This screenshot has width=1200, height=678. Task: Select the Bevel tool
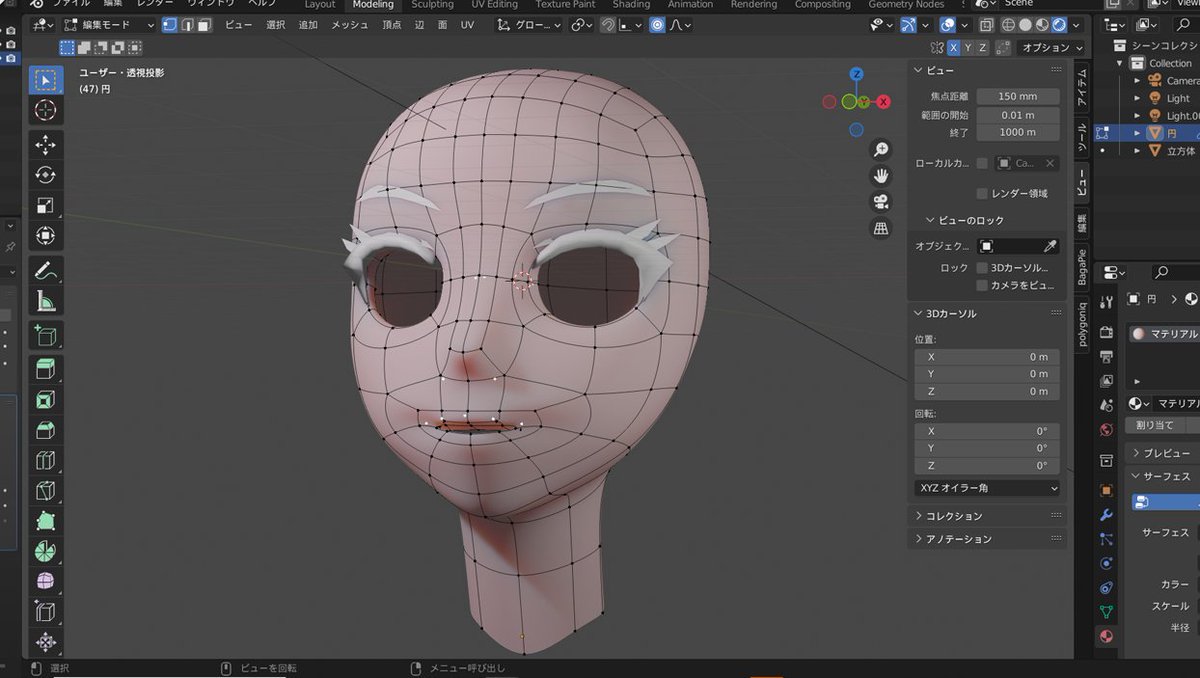point(46,430)
